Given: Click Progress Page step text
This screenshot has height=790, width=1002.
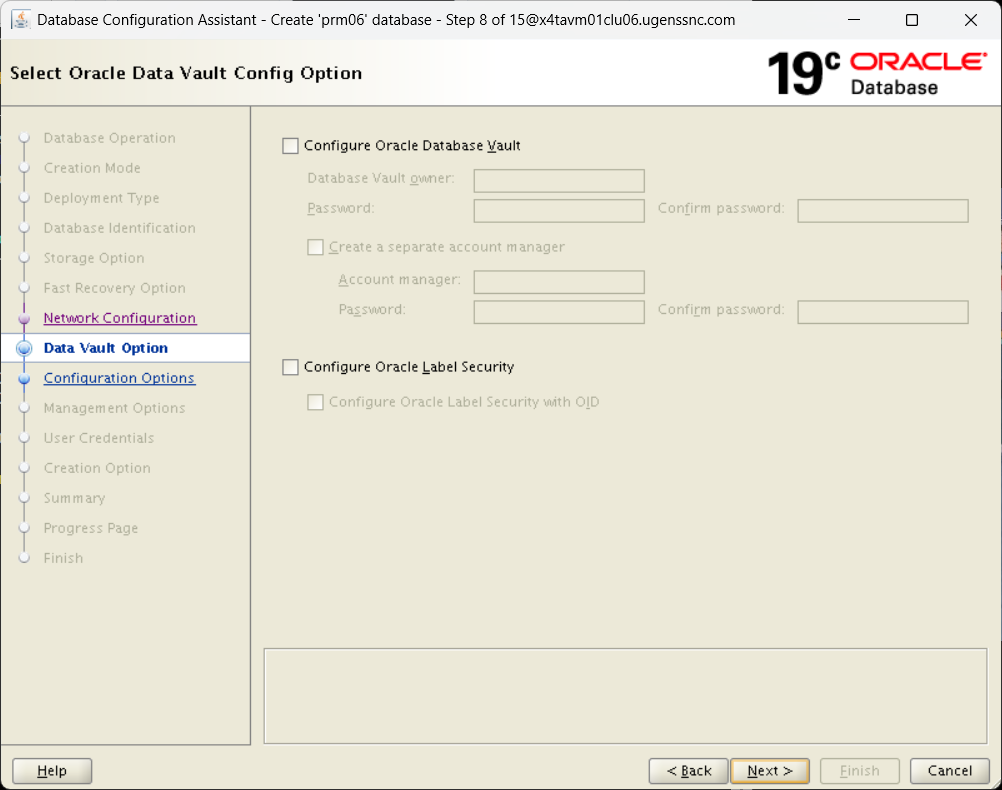Looking at the screenshot, I should click(x=91, y=529).
